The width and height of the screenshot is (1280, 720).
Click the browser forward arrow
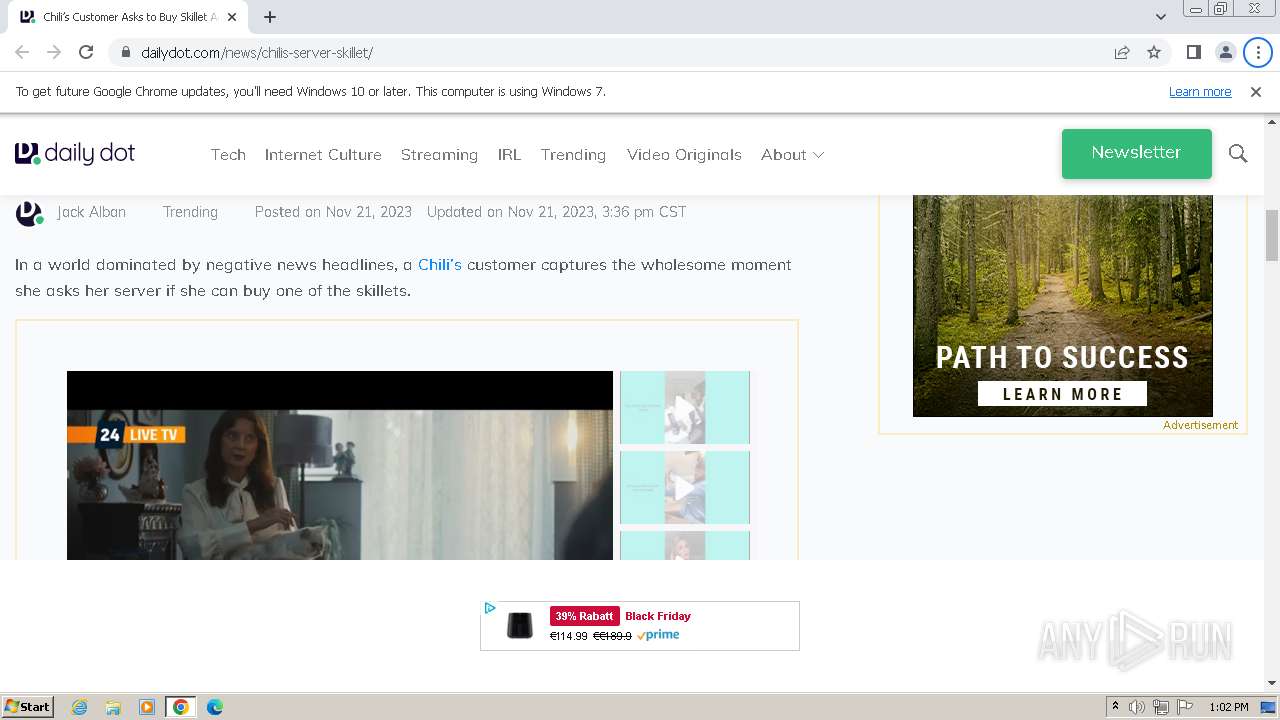pos(54,52)
